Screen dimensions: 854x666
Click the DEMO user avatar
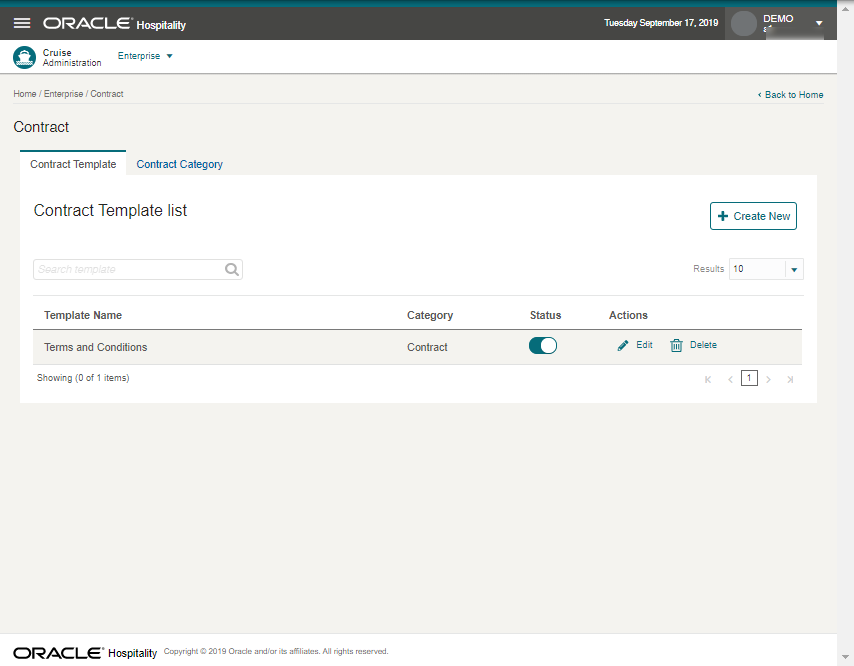[x=743, y=23]
